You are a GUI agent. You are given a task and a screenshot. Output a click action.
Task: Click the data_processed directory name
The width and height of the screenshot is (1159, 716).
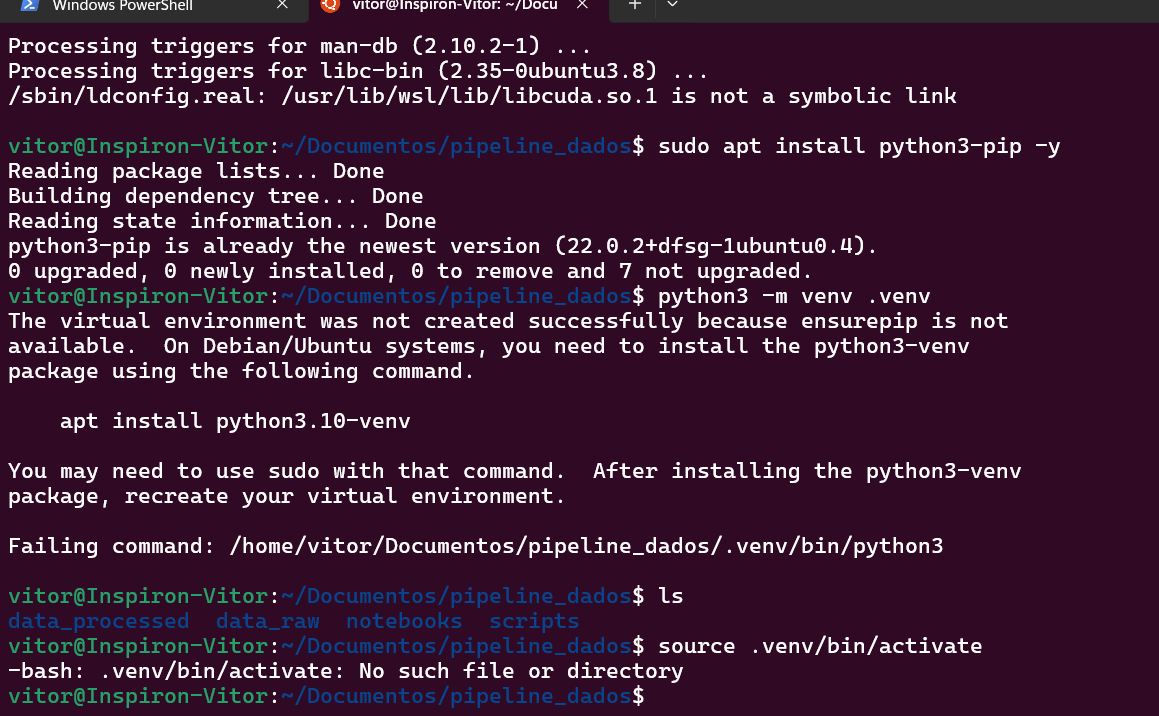98,620
